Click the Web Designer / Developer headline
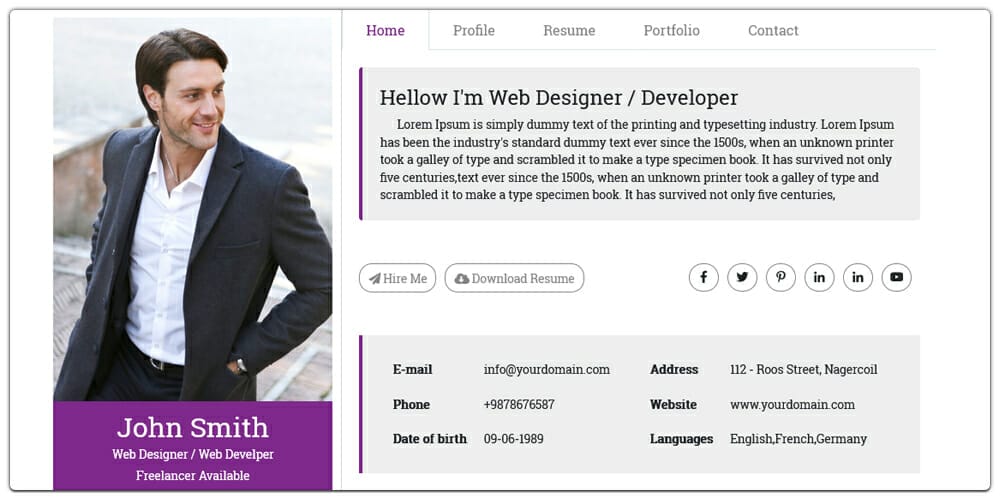The height and width of the screenshot is (500, 1000). tap(558, 97)
